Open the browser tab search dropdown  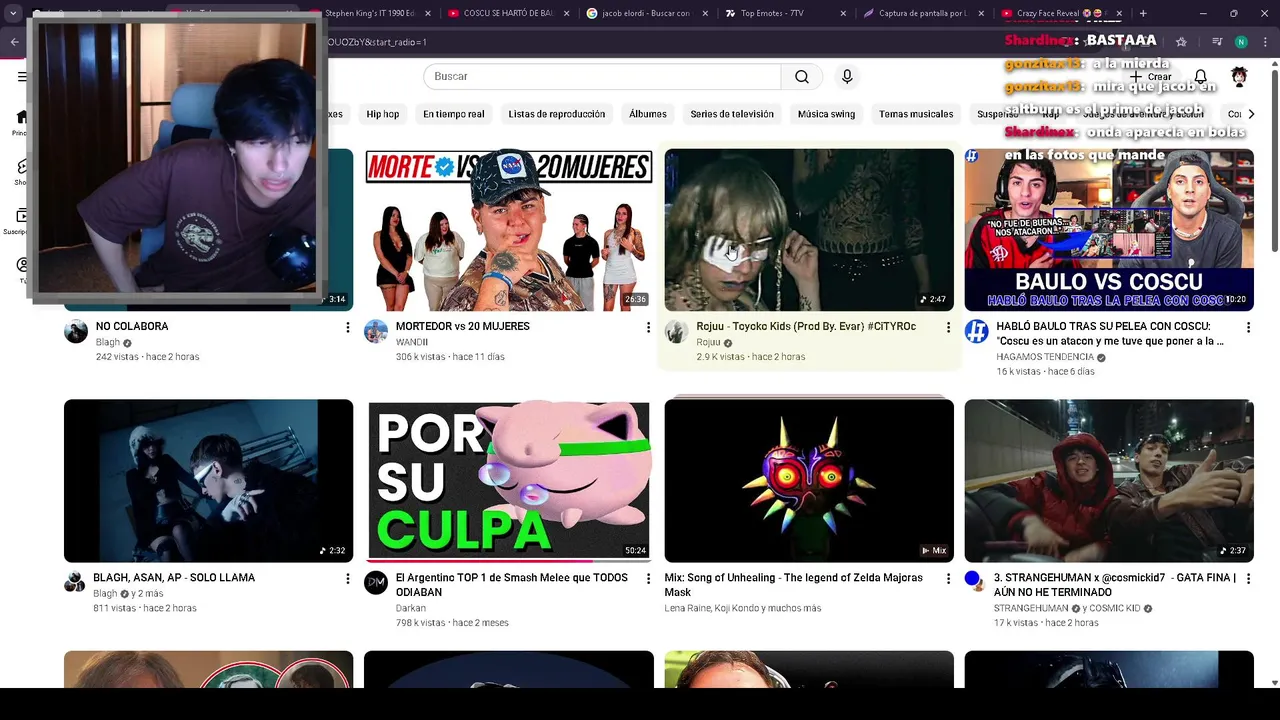point(13,13)
